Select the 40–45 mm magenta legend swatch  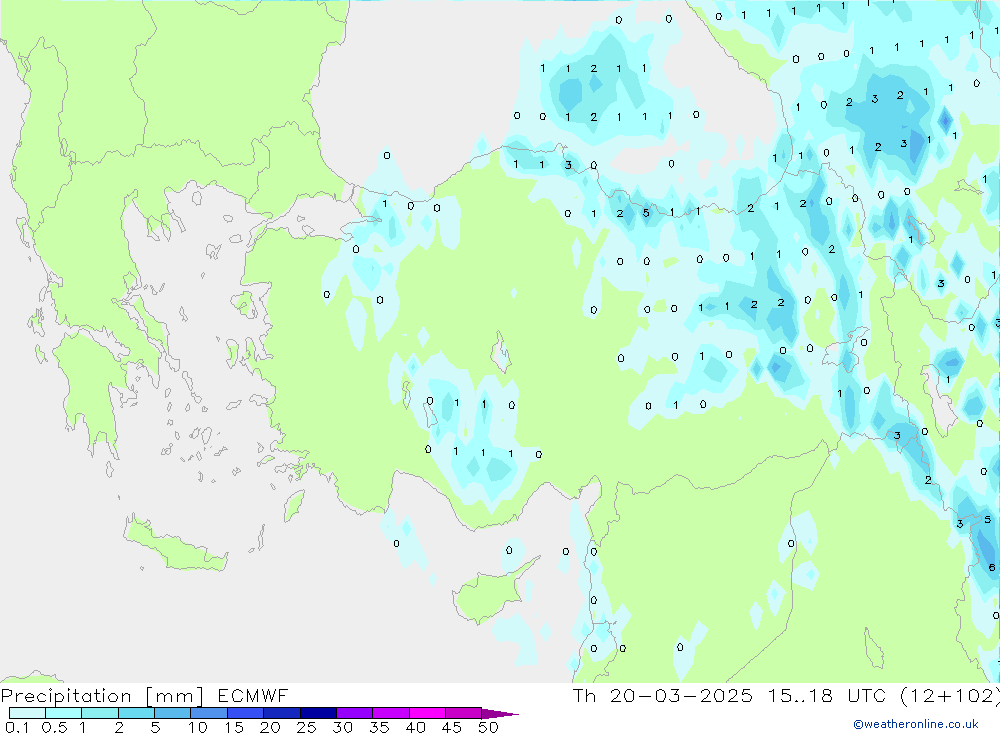[427, 713]
